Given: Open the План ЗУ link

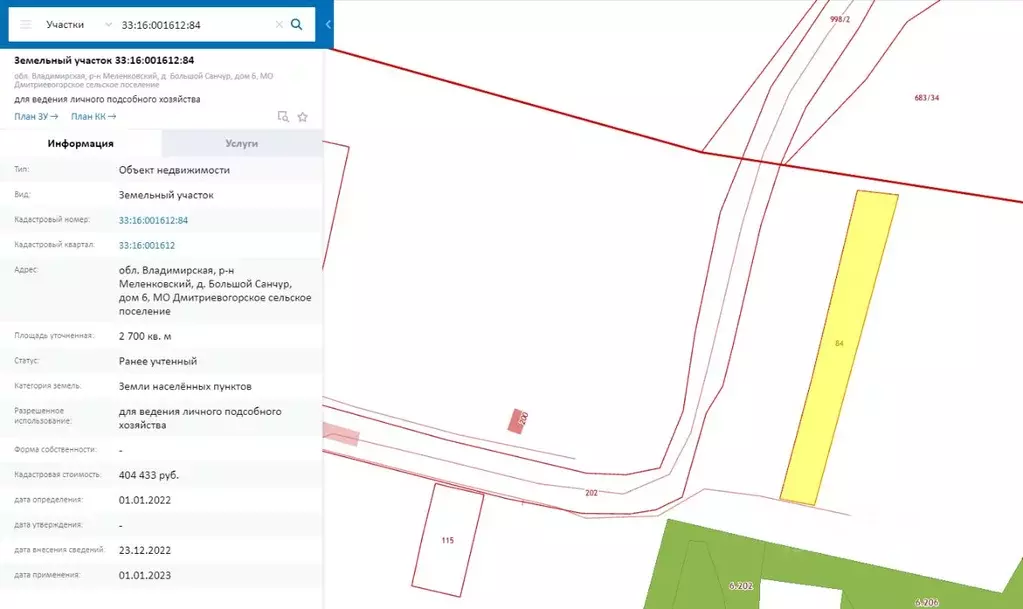Looking at the screenshot, I should (x=36, y=117).
